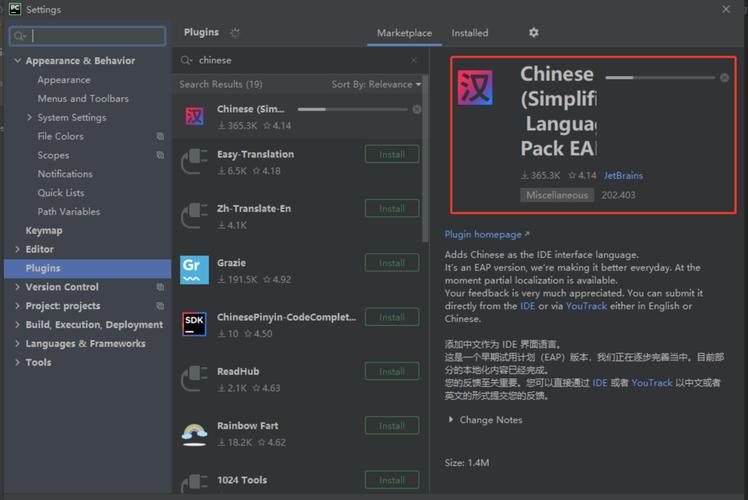Expand the Tools settings section

pos(18,362)
